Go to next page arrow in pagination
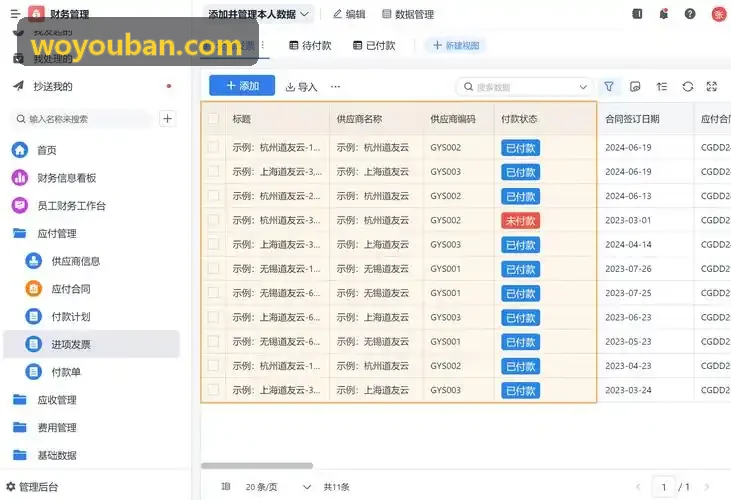Viewport: 731px width, 500px height. (x=707, y=487)
